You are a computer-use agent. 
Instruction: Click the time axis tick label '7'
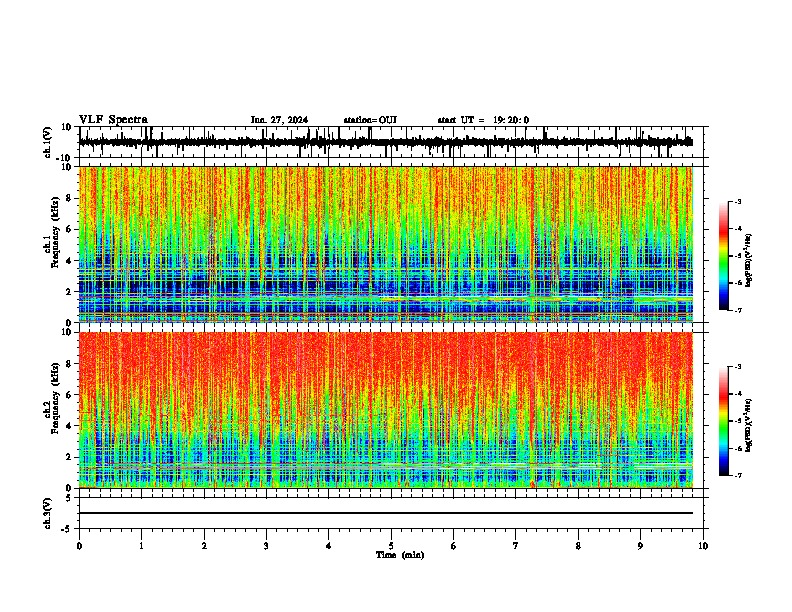coord(516,546)
